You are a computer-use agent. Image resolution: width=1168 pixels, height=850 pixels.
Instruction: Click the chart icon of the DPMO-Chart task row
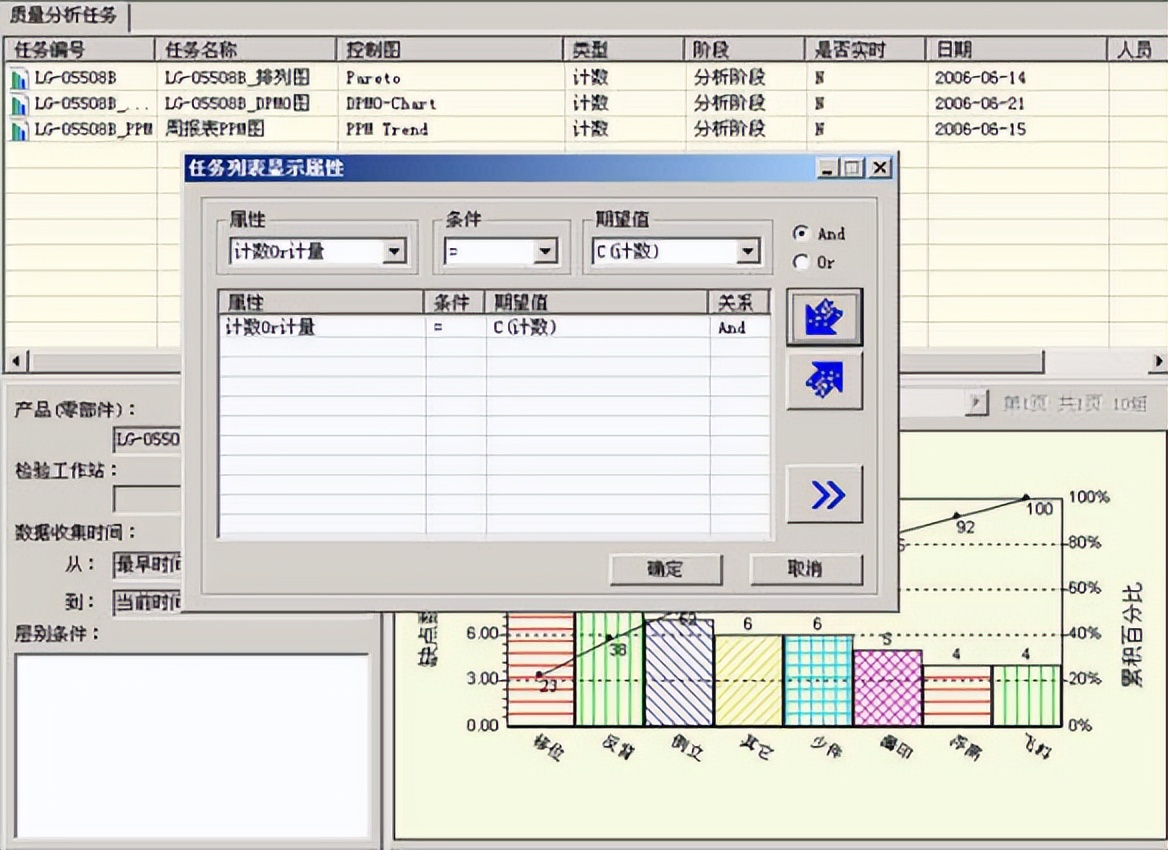click(x=19, y=104)
